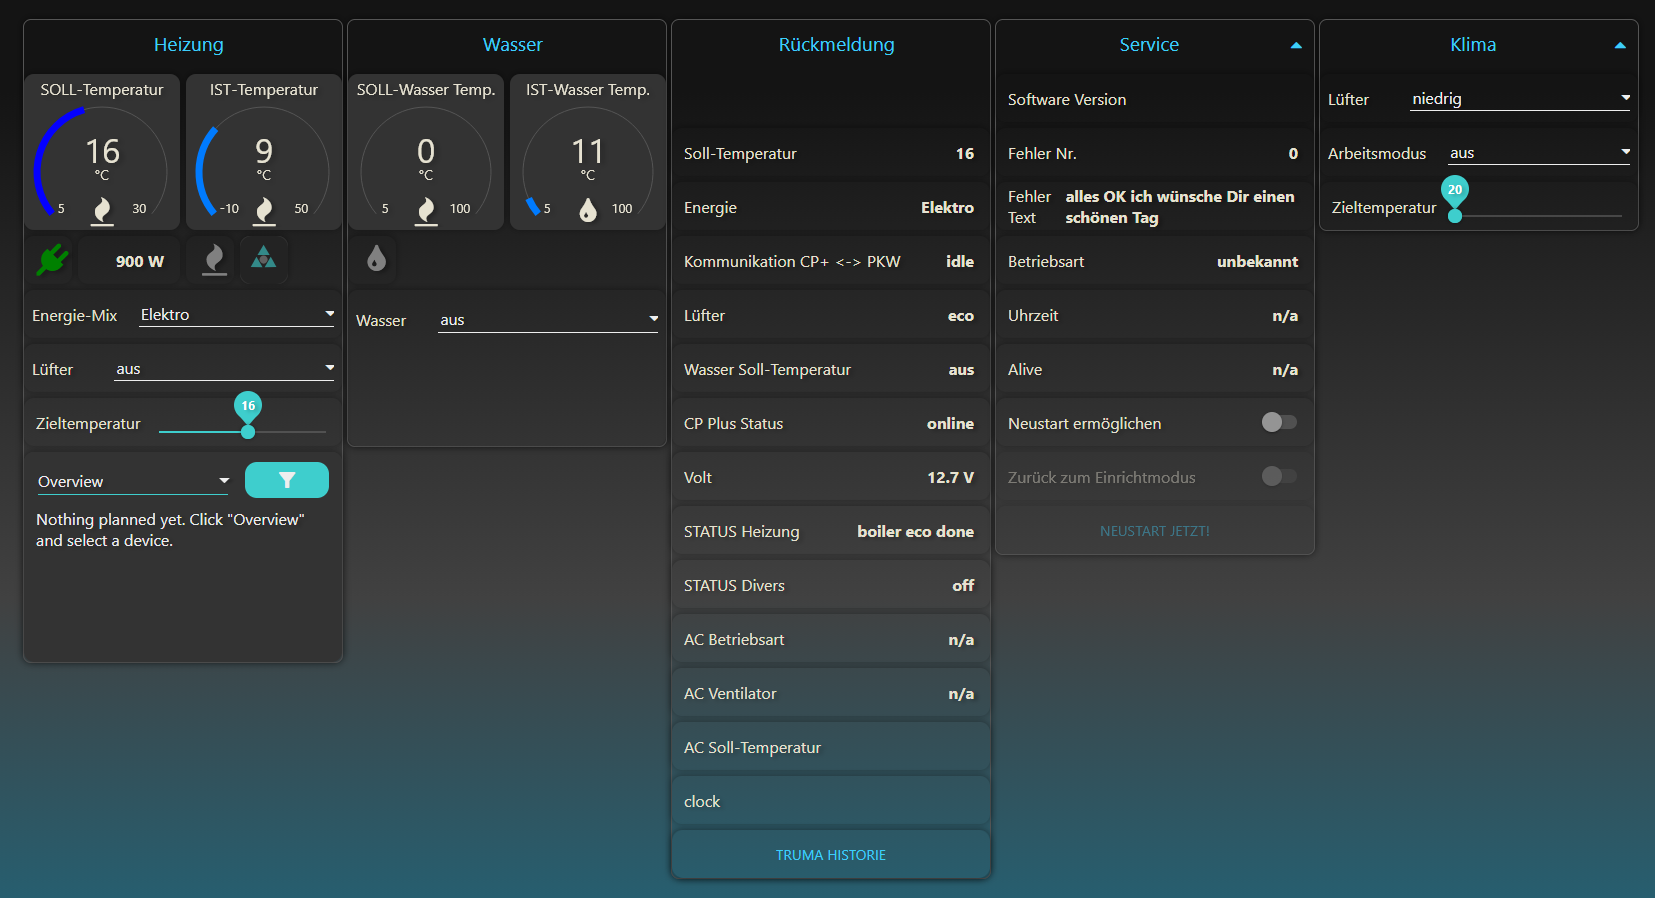The width and height of the screenshot is (1655, 898).
Task: Click the SOLL-Wasser Temp. gauge value
Action: [426, 152]
